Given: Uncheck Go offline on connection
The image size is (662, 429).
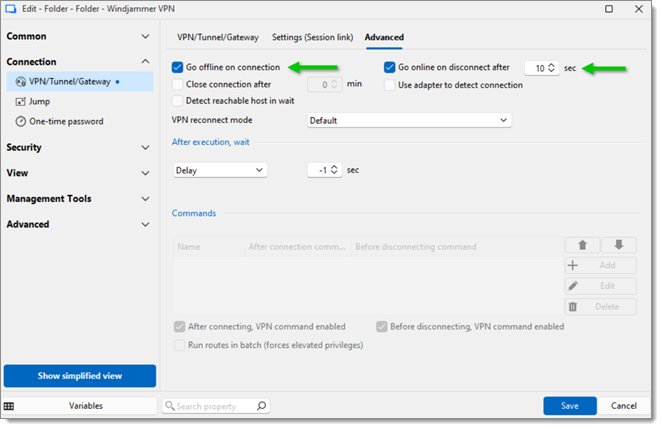Looking at the screenshot, I should [178, 68].
